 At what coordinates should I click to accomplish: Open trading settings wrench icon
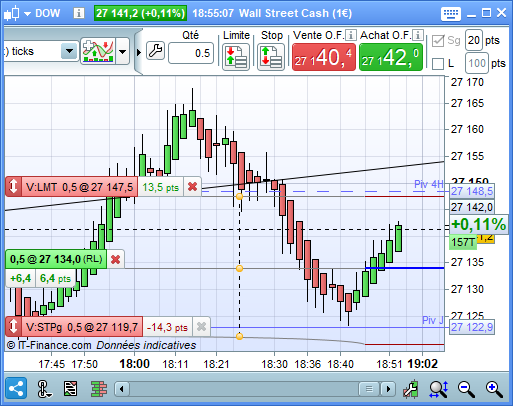[x=155, y=51]
